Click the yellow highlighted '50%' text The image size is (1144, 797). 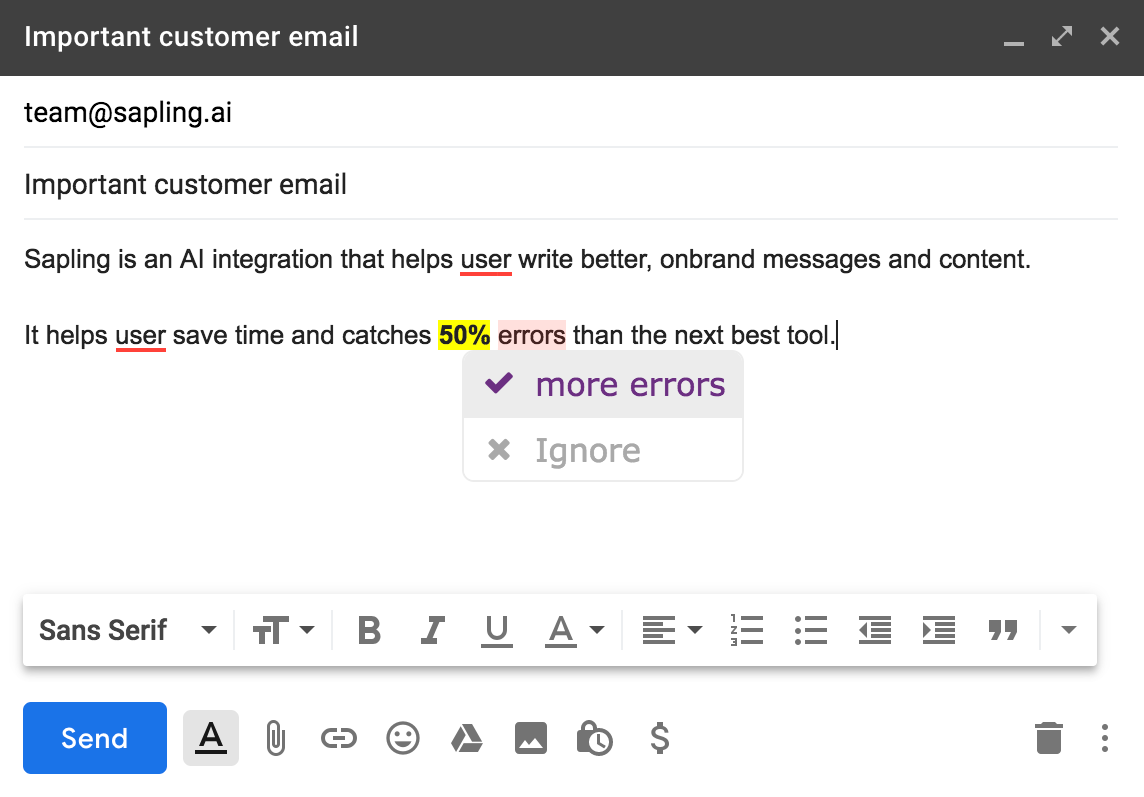pos(464,335)
